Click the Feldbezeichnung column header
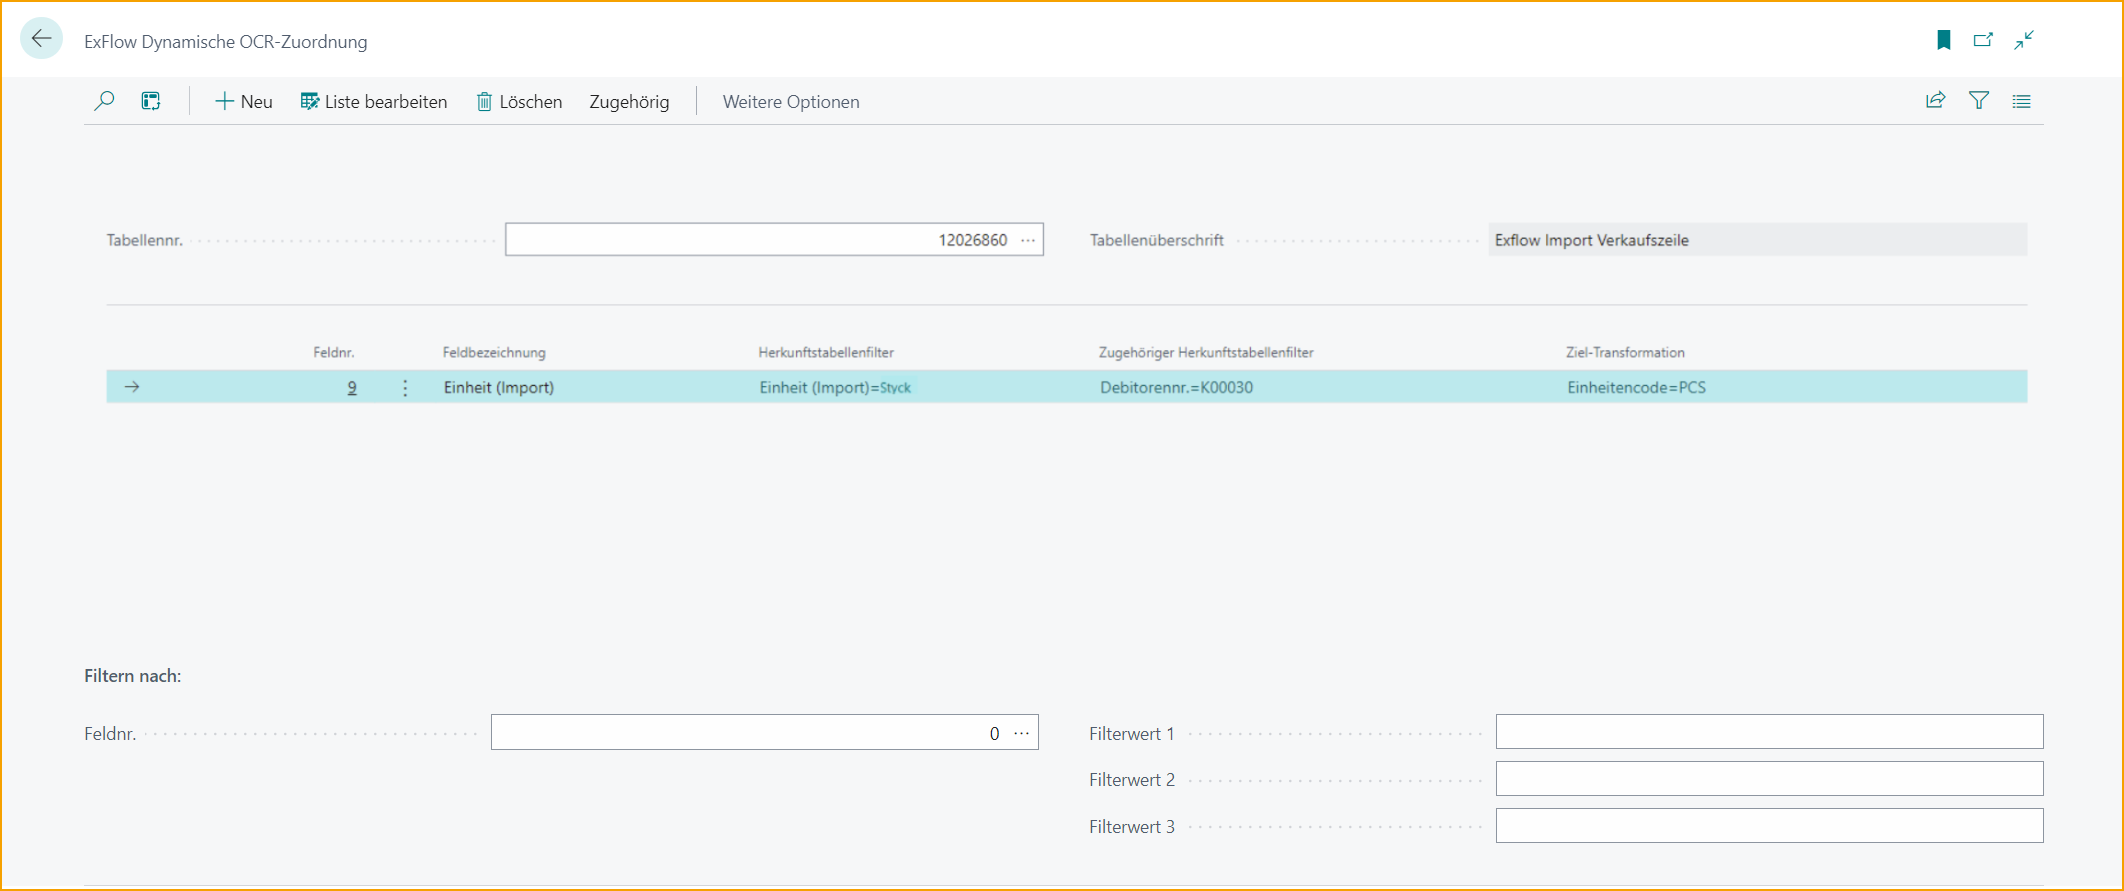The height and width of the screenshot is (891, 2124). (x=494, y=352)
